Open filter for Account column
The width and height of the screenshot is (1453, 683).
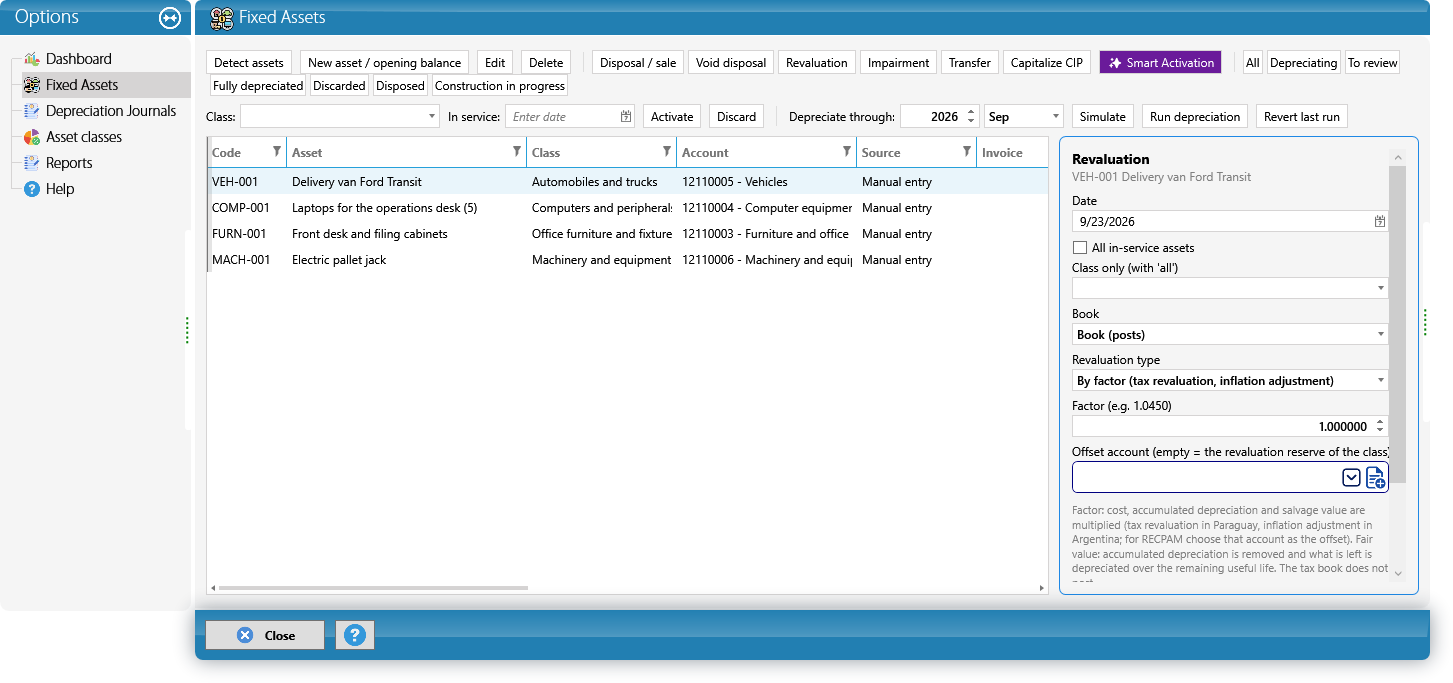847,152
